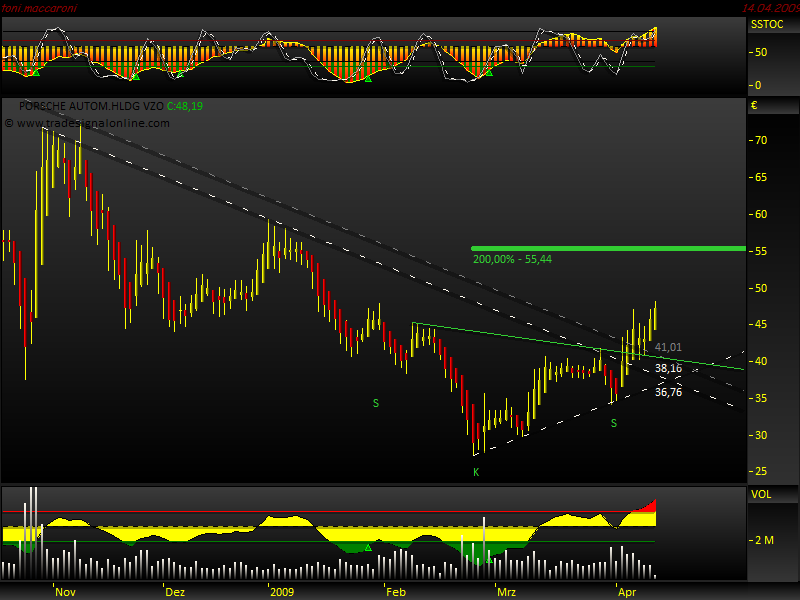The width and height of the screenshot is (800, 600).
Task: Click the VOL panel label
Action: tap(761, 494)
